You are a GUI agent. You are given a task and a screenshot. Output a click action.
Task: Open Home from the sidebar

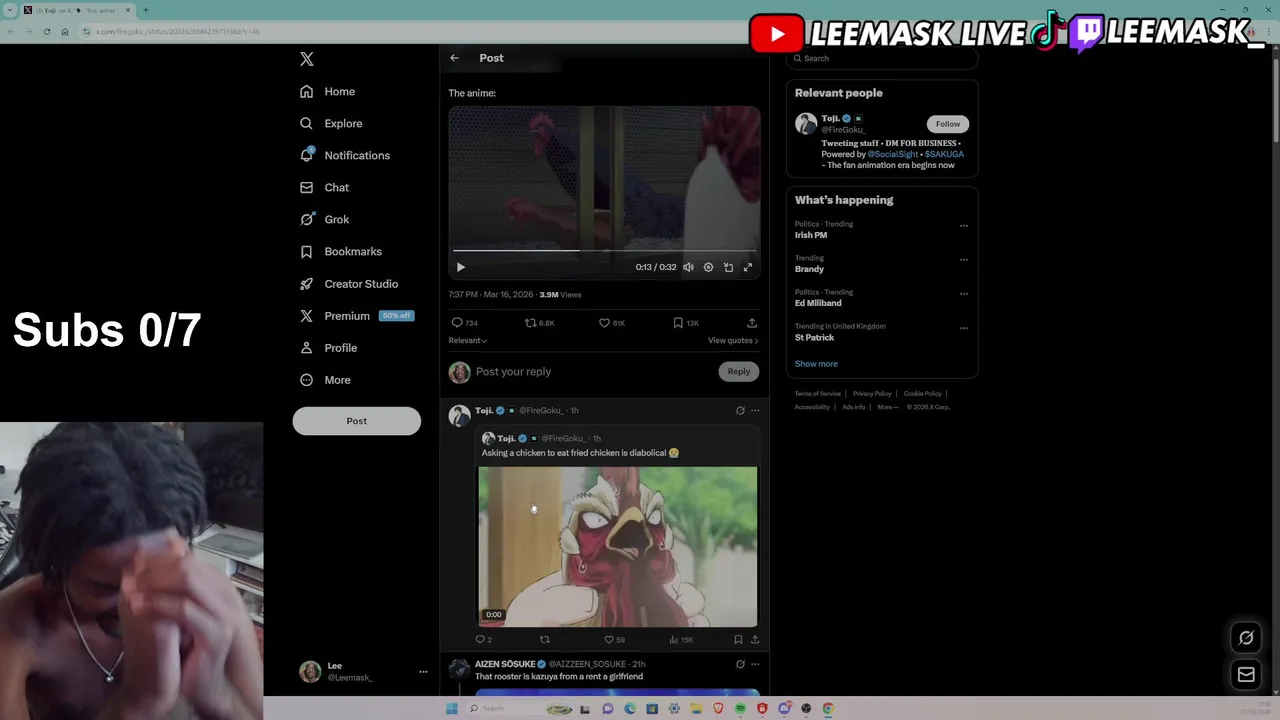coord(328,91)
